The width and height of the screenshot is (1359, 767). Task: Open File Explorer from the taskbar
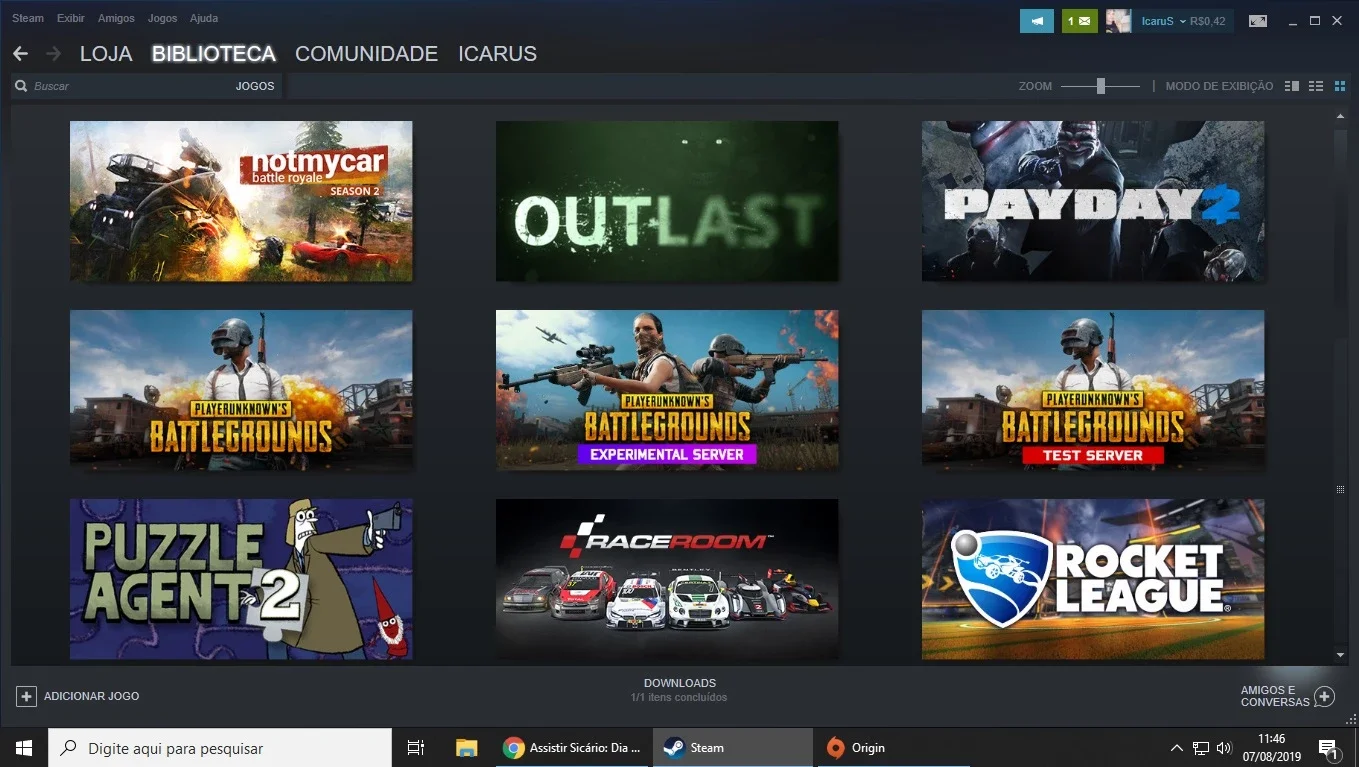(466, 748)
